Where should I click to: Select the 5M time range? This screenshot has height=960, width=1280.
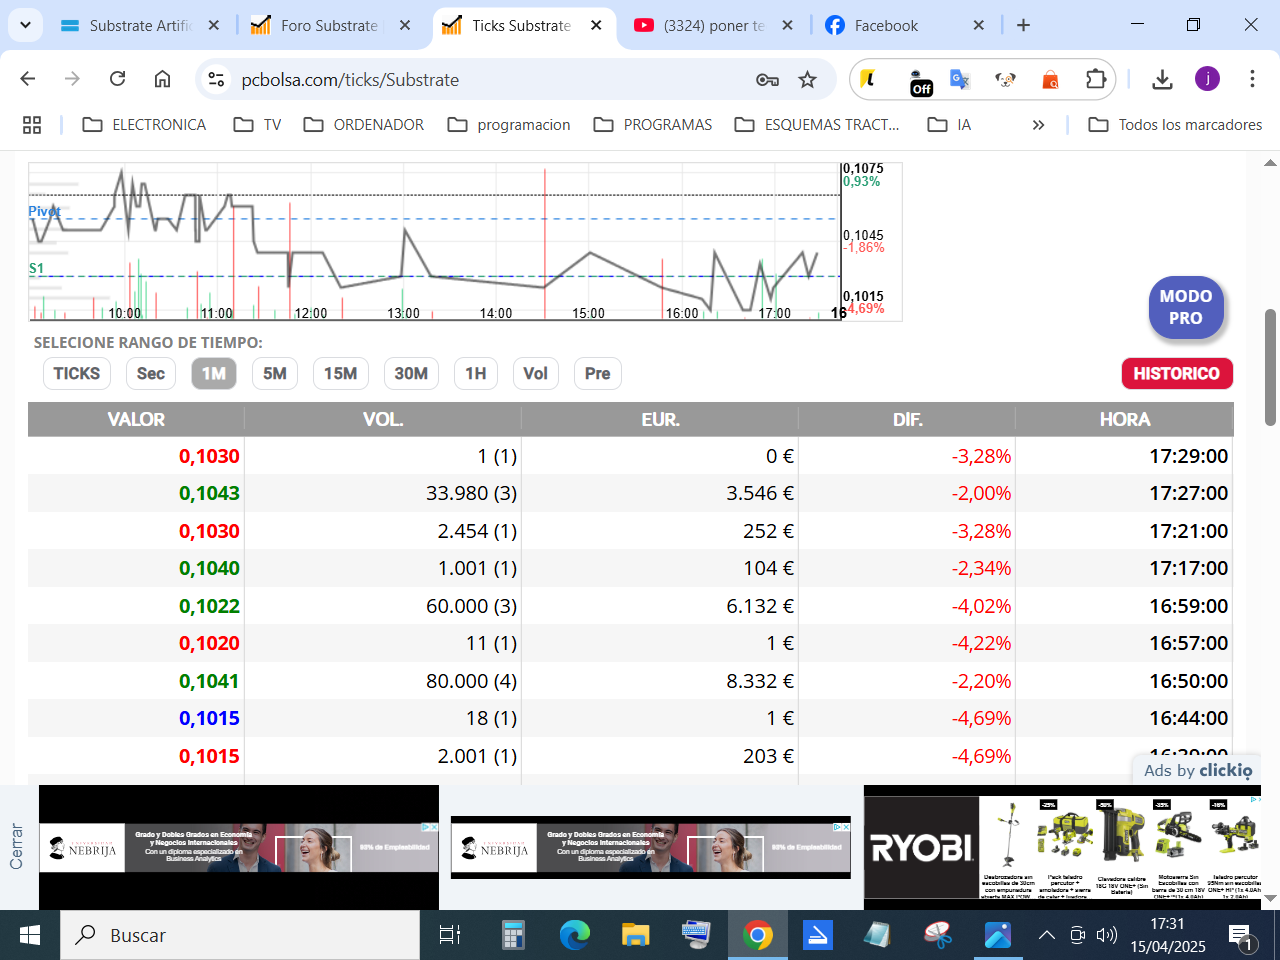coord(275,373)
